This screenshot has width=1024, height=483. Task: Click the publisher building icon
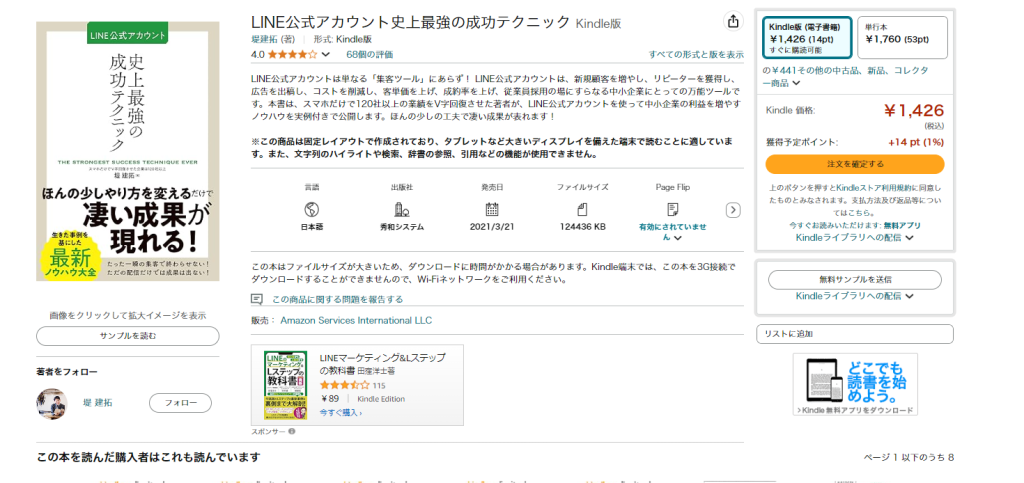tap(402, 209)
